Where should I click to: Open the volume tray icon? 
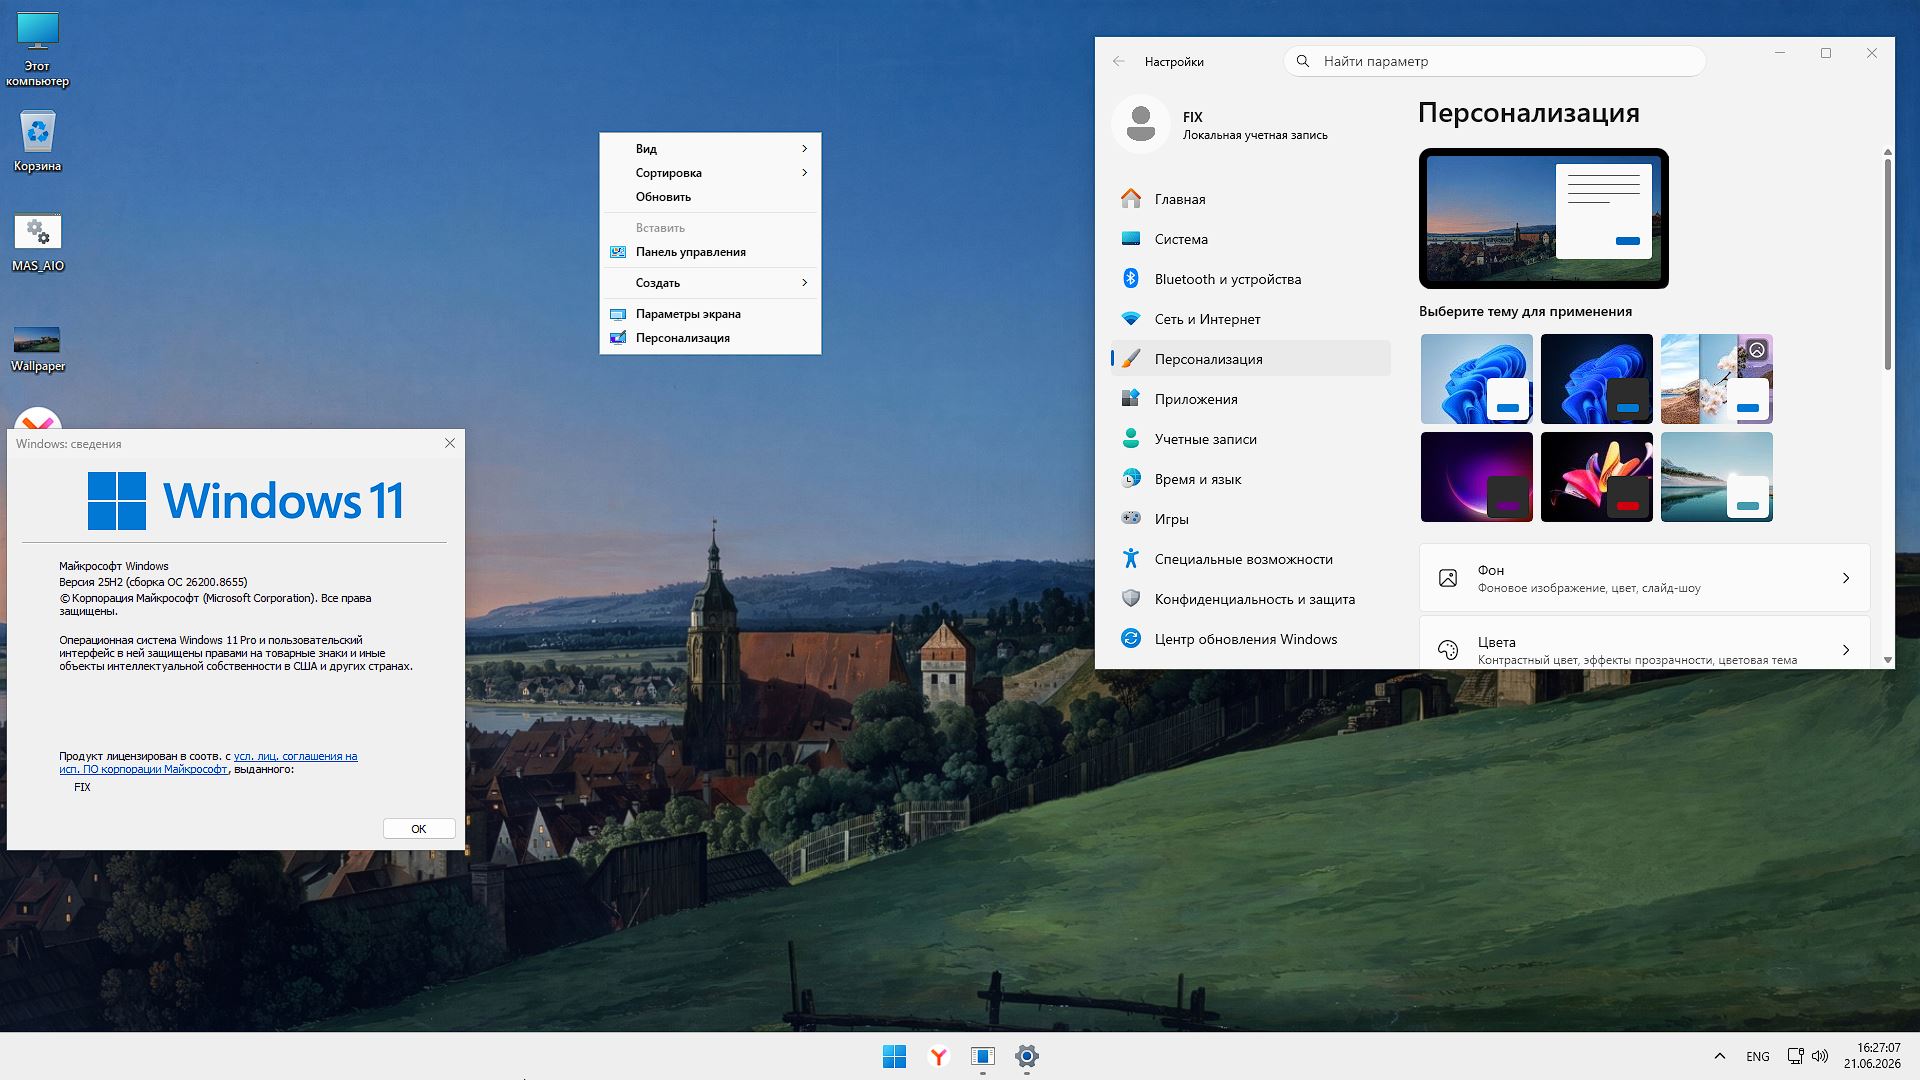(1820, 1056)
